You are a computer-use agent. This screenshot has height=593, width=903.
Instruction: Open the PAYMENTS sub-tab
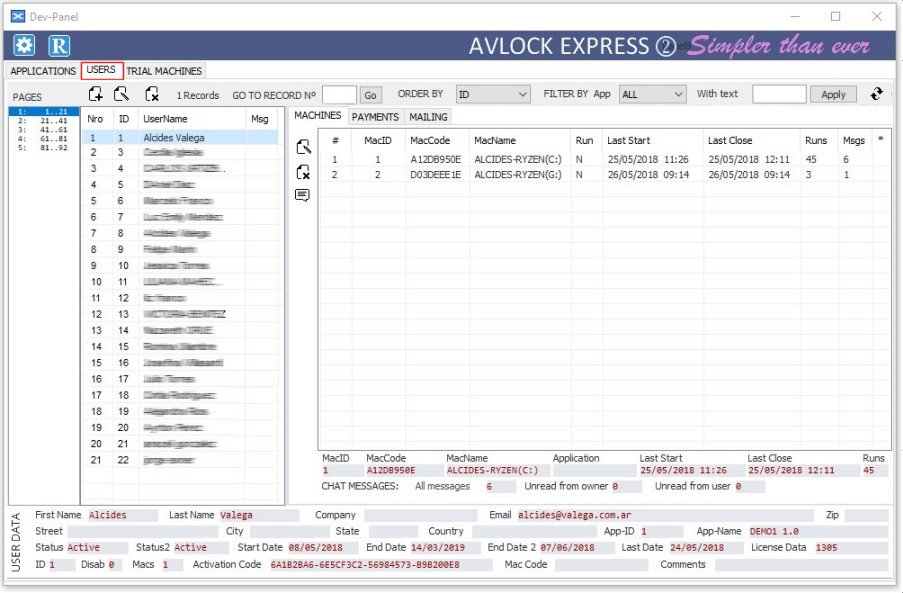pyautogui.click(x=375, y=117)
